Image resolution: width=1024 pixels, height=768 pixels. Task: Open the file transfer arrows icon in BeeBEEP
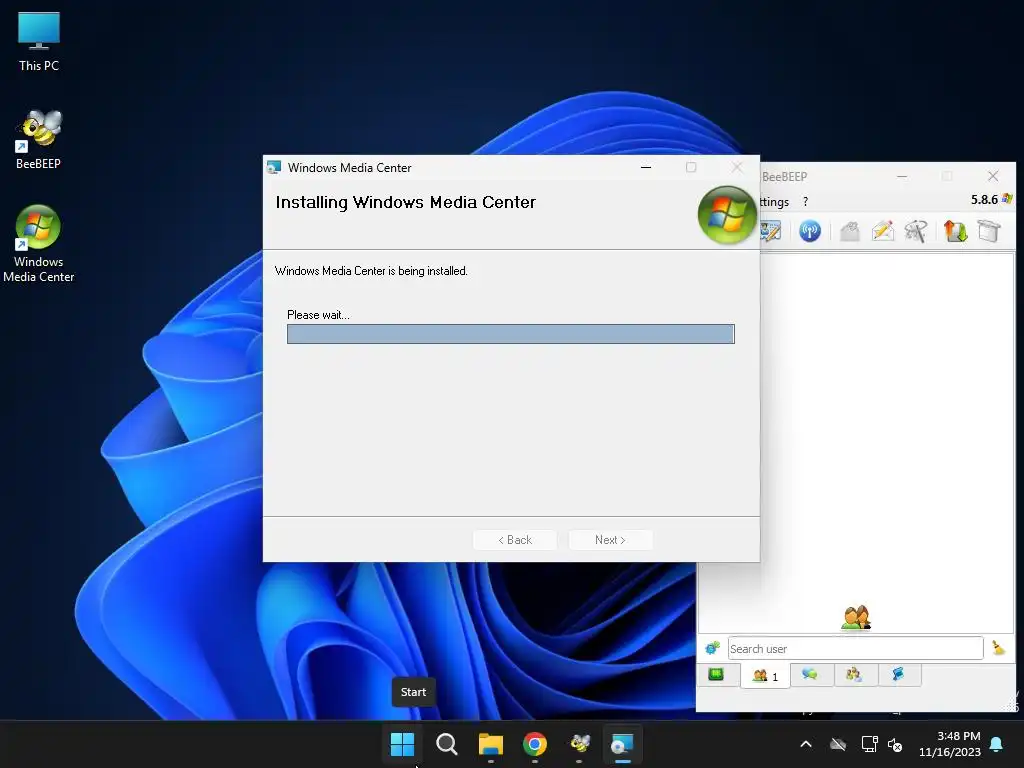[x=955, y=231]
